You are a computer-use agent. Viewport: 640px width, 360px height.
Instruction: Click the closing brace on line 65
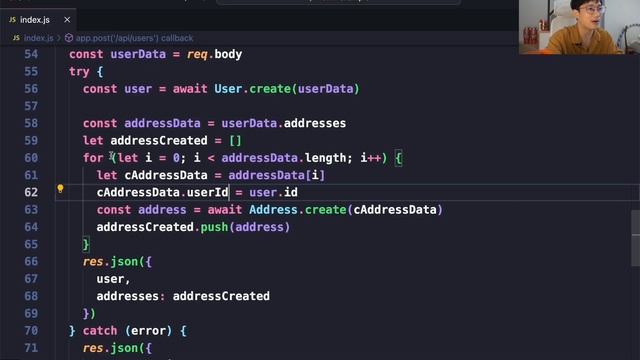(86, 244)
